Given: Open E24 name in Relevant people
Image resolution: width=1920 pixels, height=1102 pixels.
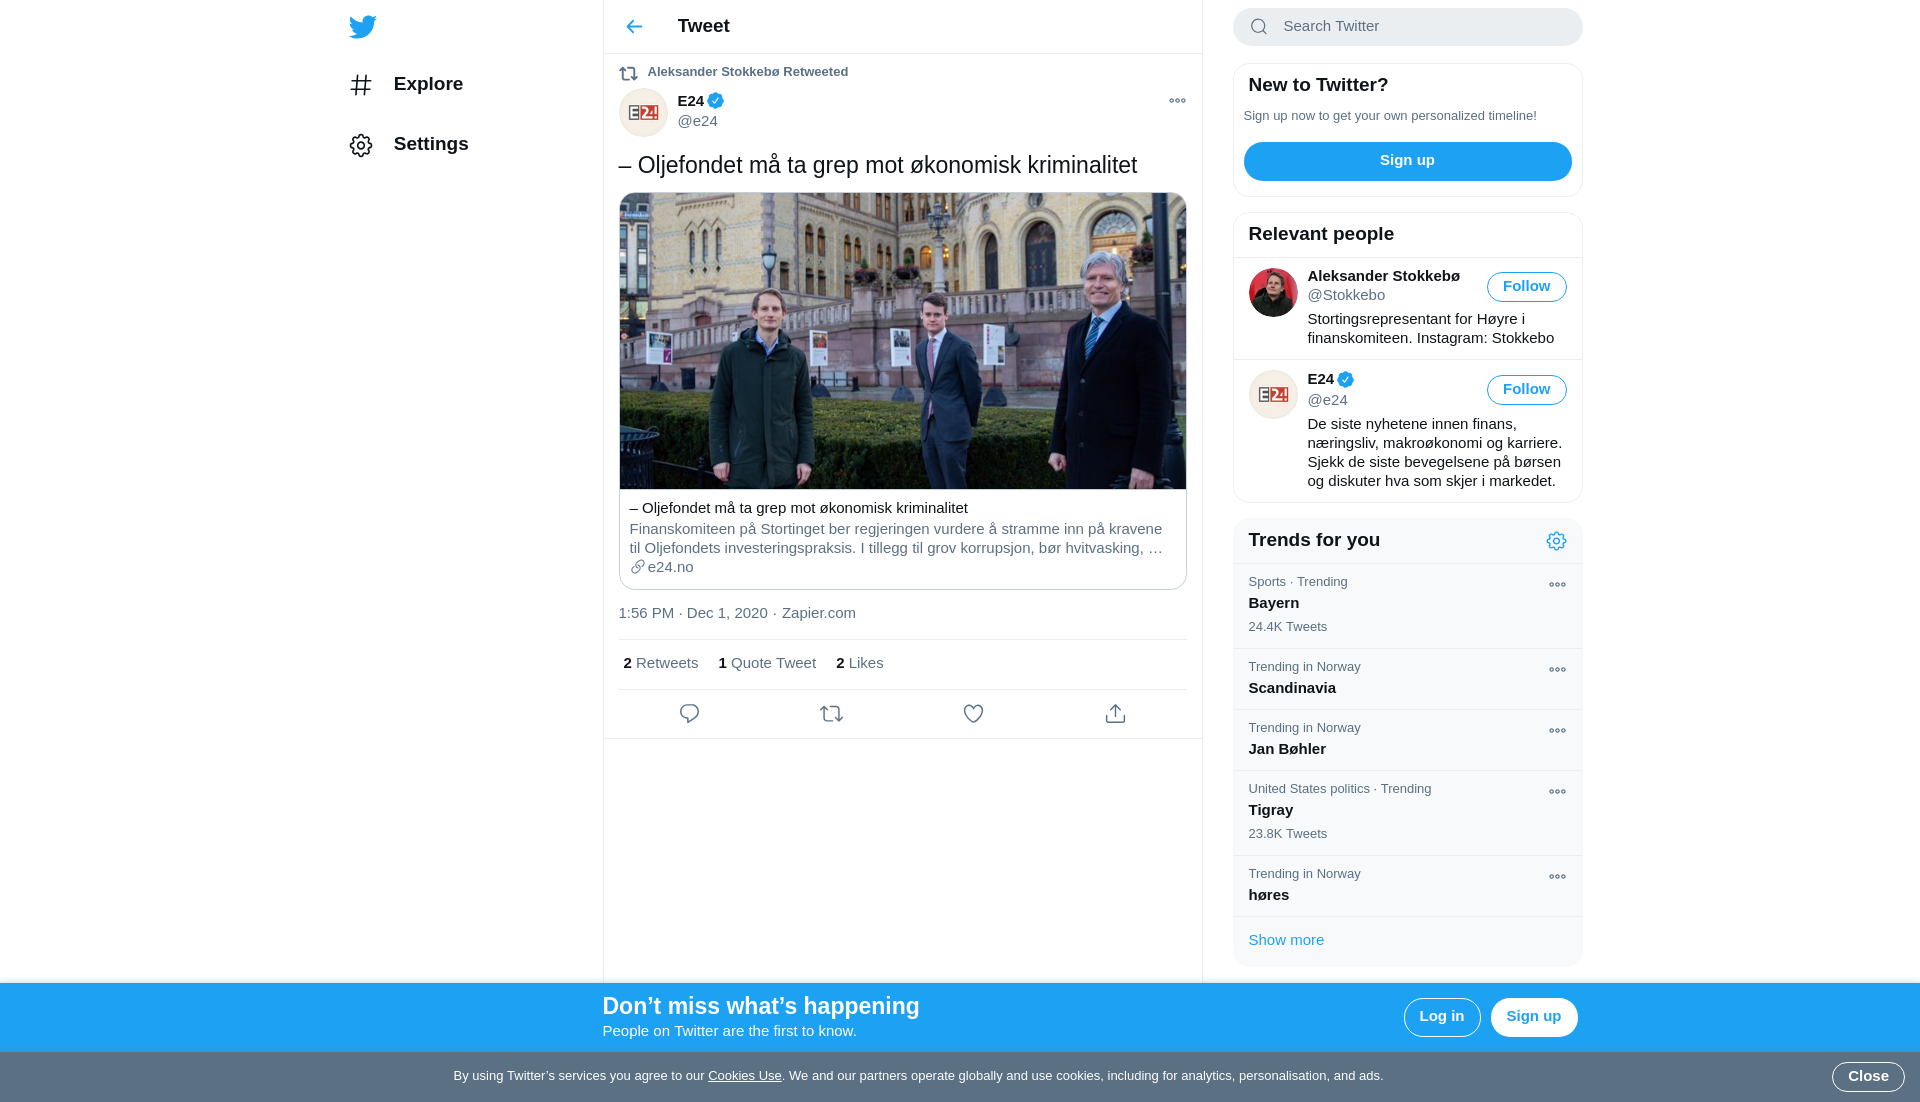Looking at the screenshot, I should pyautogui.click(x=1320, y=379).
